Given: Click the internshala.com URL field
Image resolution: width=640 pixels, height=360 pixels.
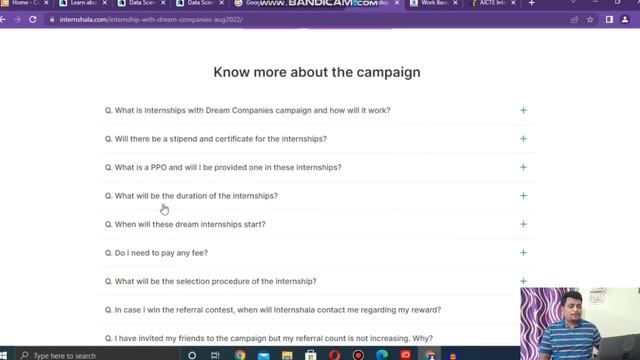Looking at the screenshot, I should 151,20.
